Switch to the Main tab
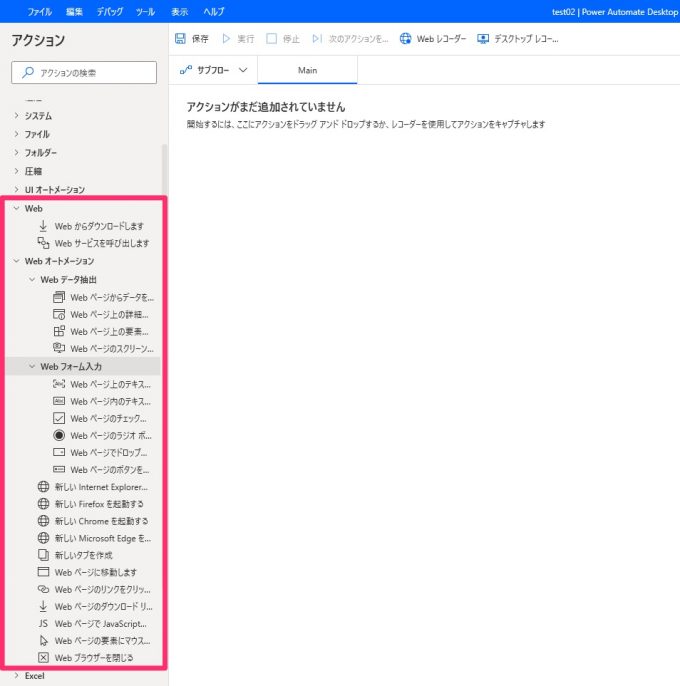680x686 pixels. 307,70
